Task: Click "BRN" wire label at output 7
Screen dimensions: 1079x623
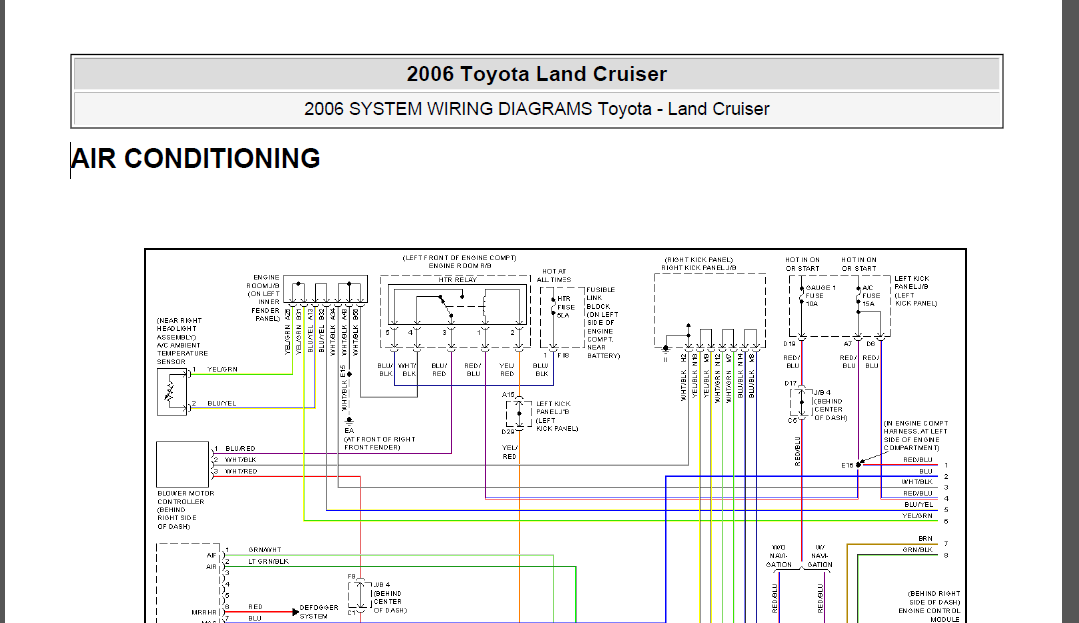Action: point(926,538)
